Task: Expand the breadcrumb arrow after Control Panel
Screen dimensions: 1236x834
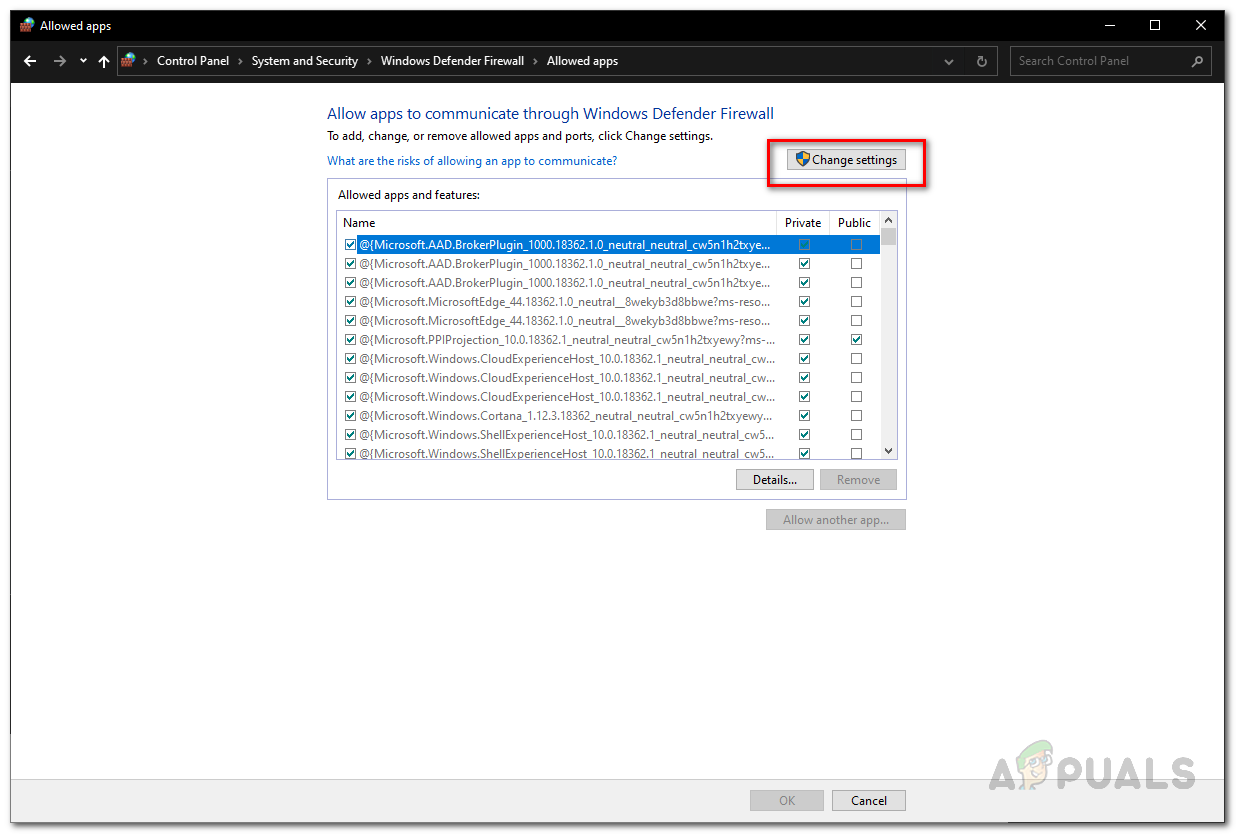Action: pyautogui.click(x=240, y=61)
